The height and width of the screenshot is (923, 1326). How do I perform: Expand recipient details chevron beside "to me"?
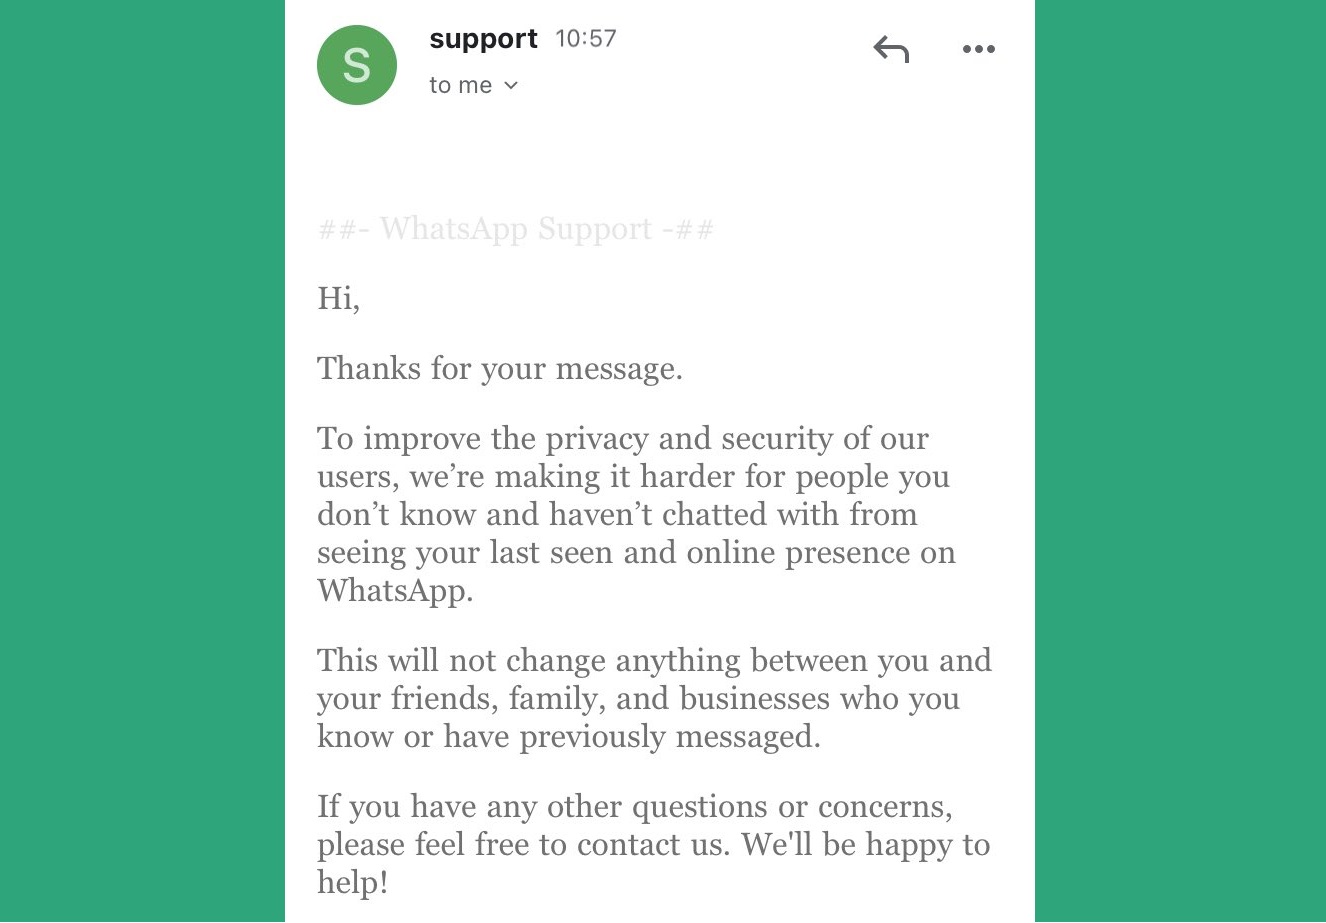511,86
